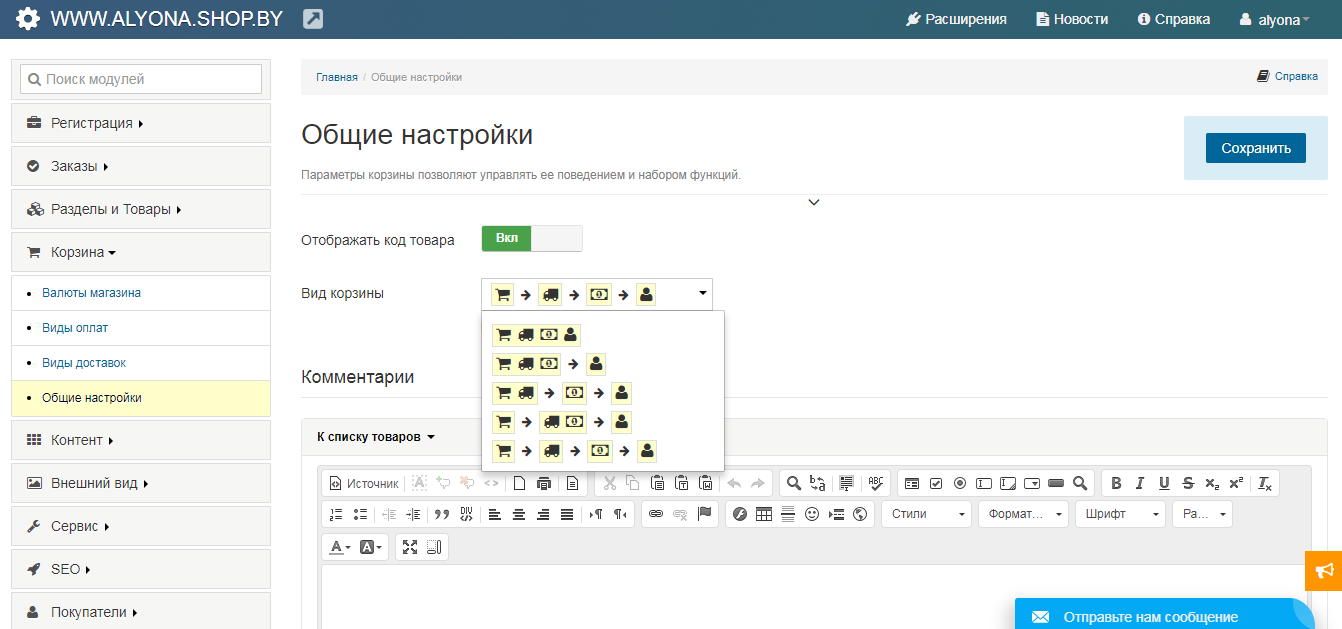
Task: Open 'Виды доставок' in the sidebar
Action: coord(84,363)
